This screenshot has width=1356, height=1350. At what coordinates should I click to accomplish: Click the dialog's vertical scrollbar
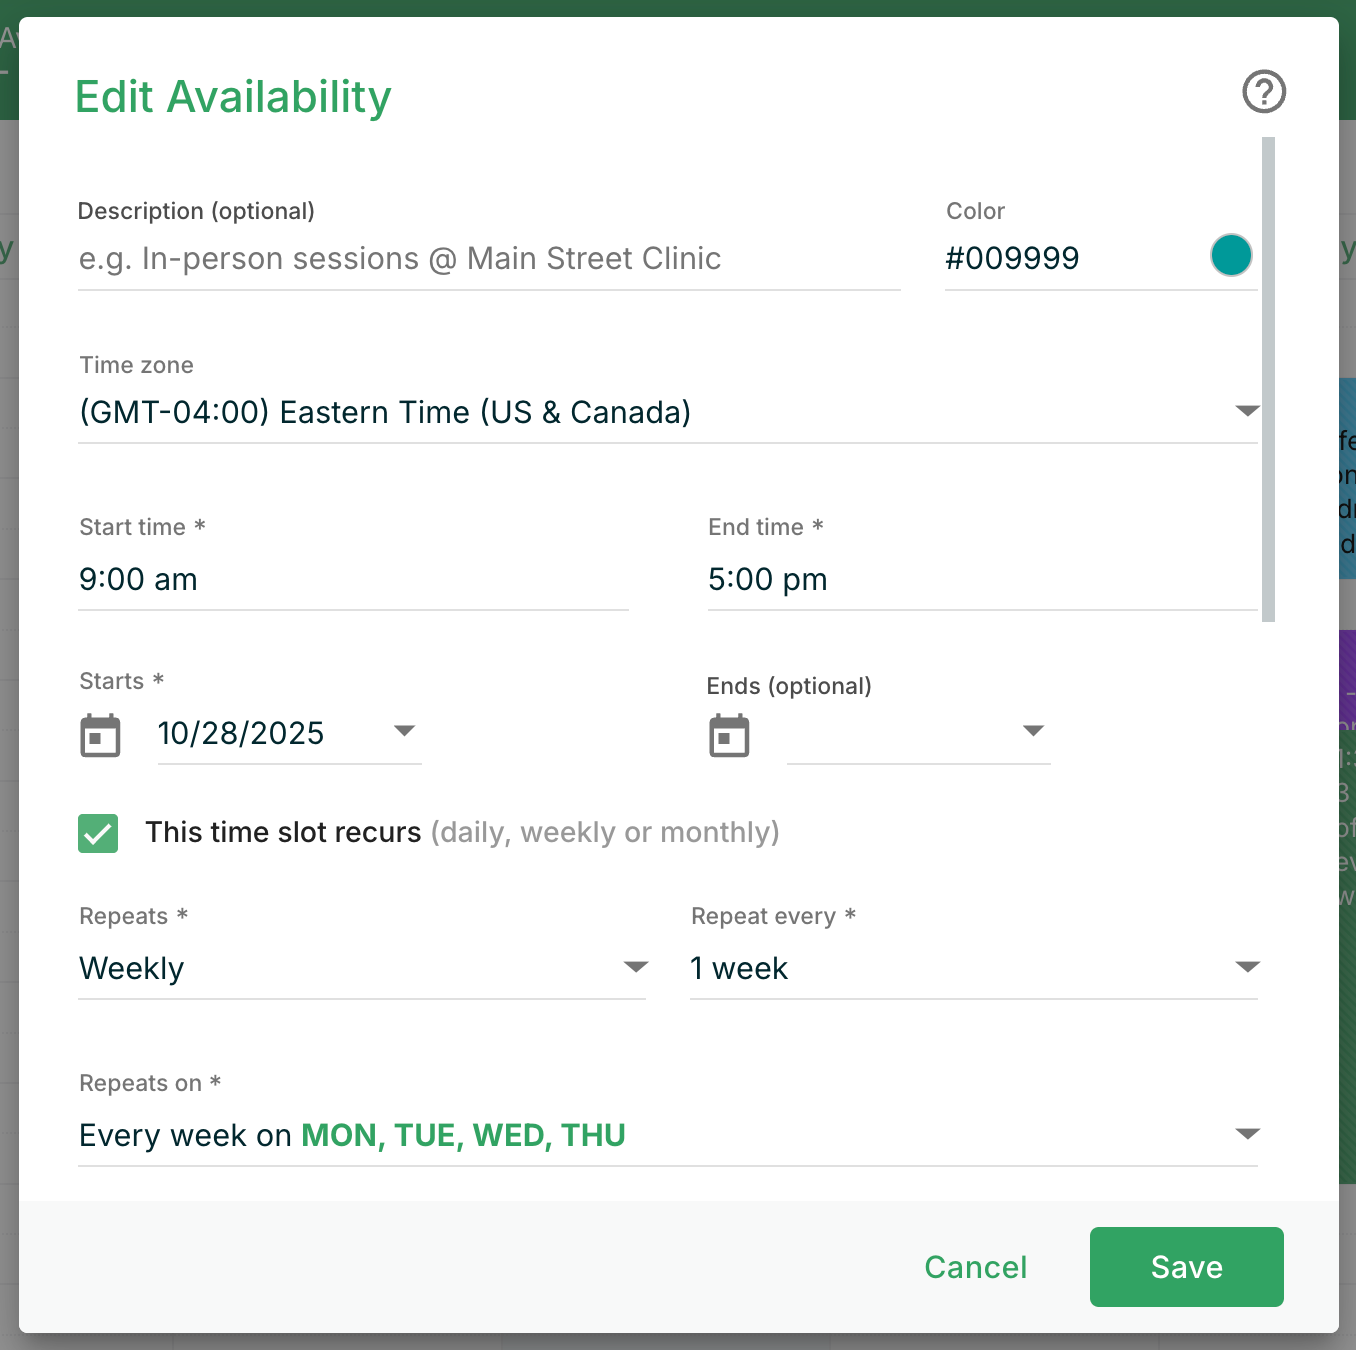coord(1268,380)
